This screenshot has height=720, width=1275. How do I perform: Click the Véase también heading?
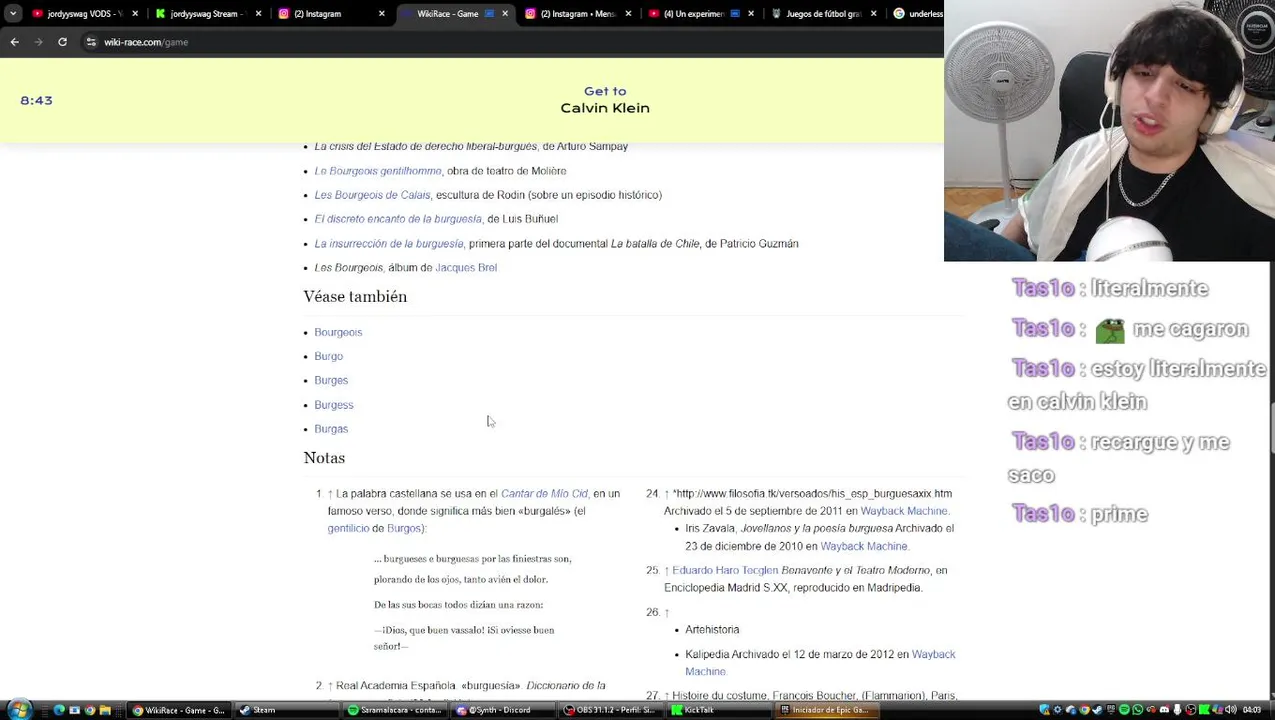[x=355, y=297]
